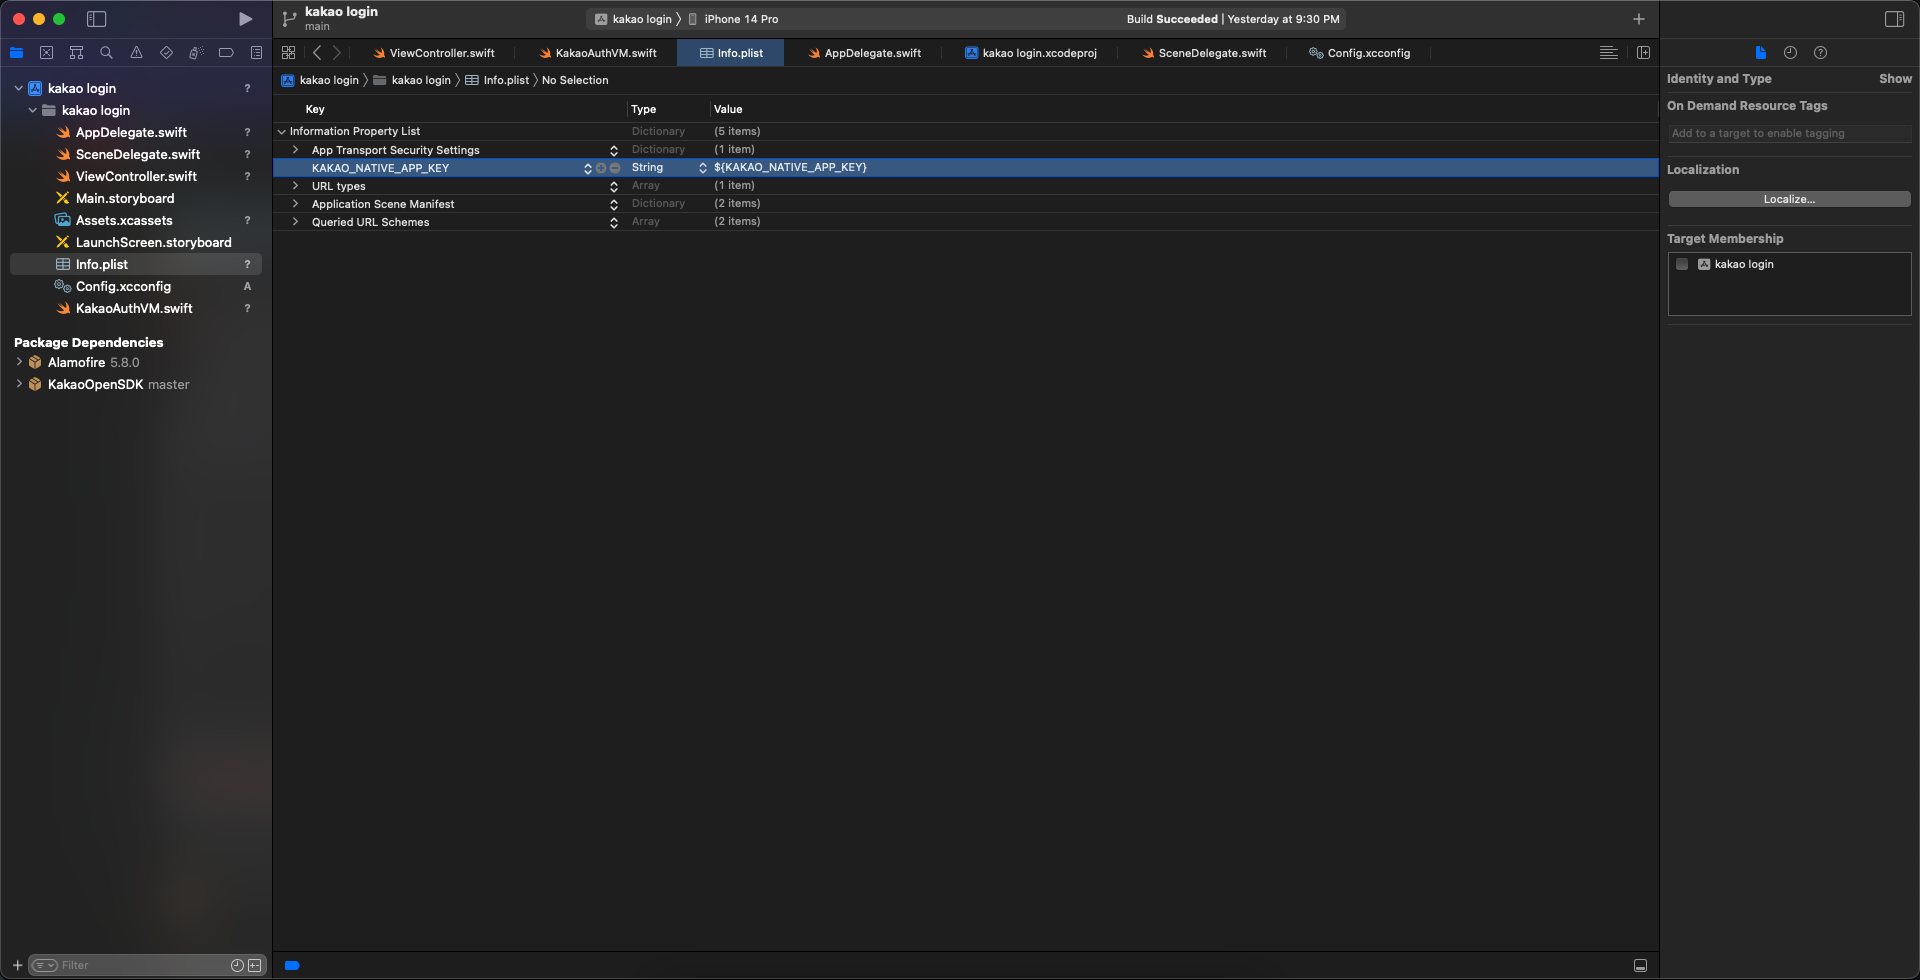Screen dimensions: 1920x980
Task: Collapse Information Property List
Action: [282, 131]
